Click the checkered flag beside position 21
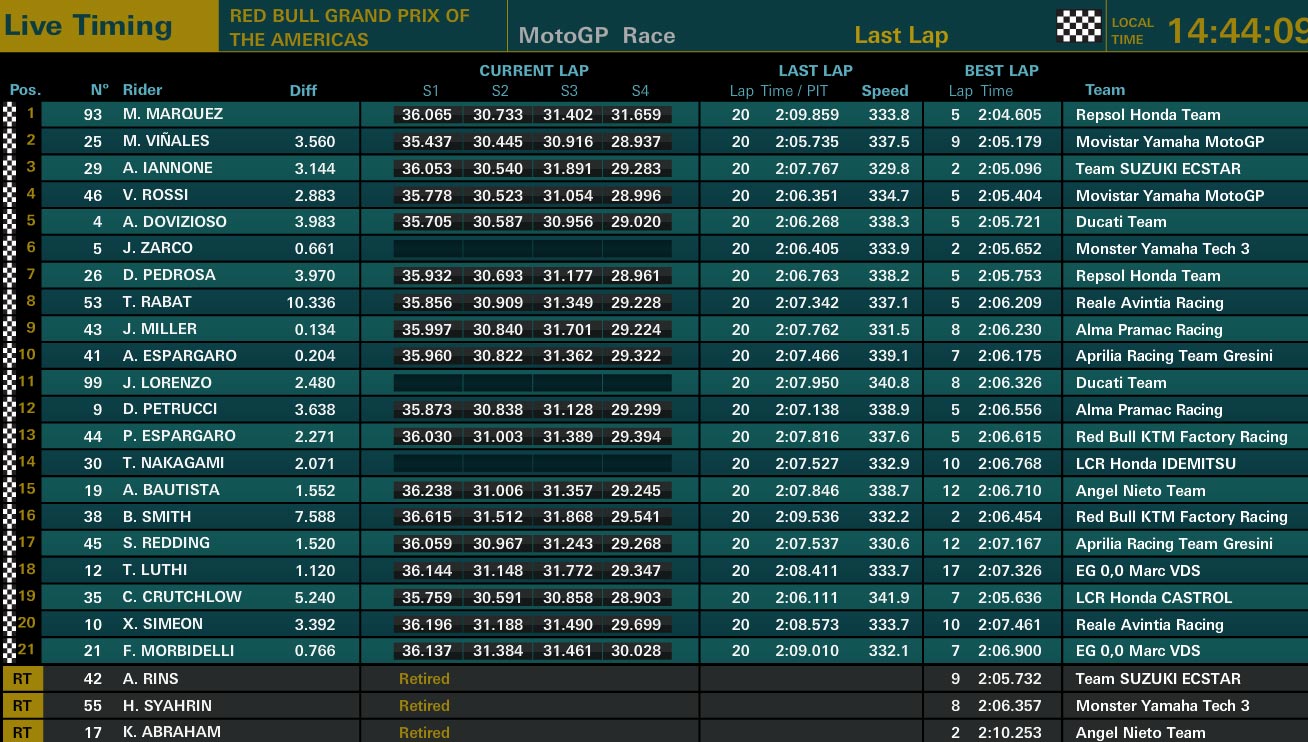This screenshot has height=742, width=1308. pyautogui.click(x=10, y=650)
